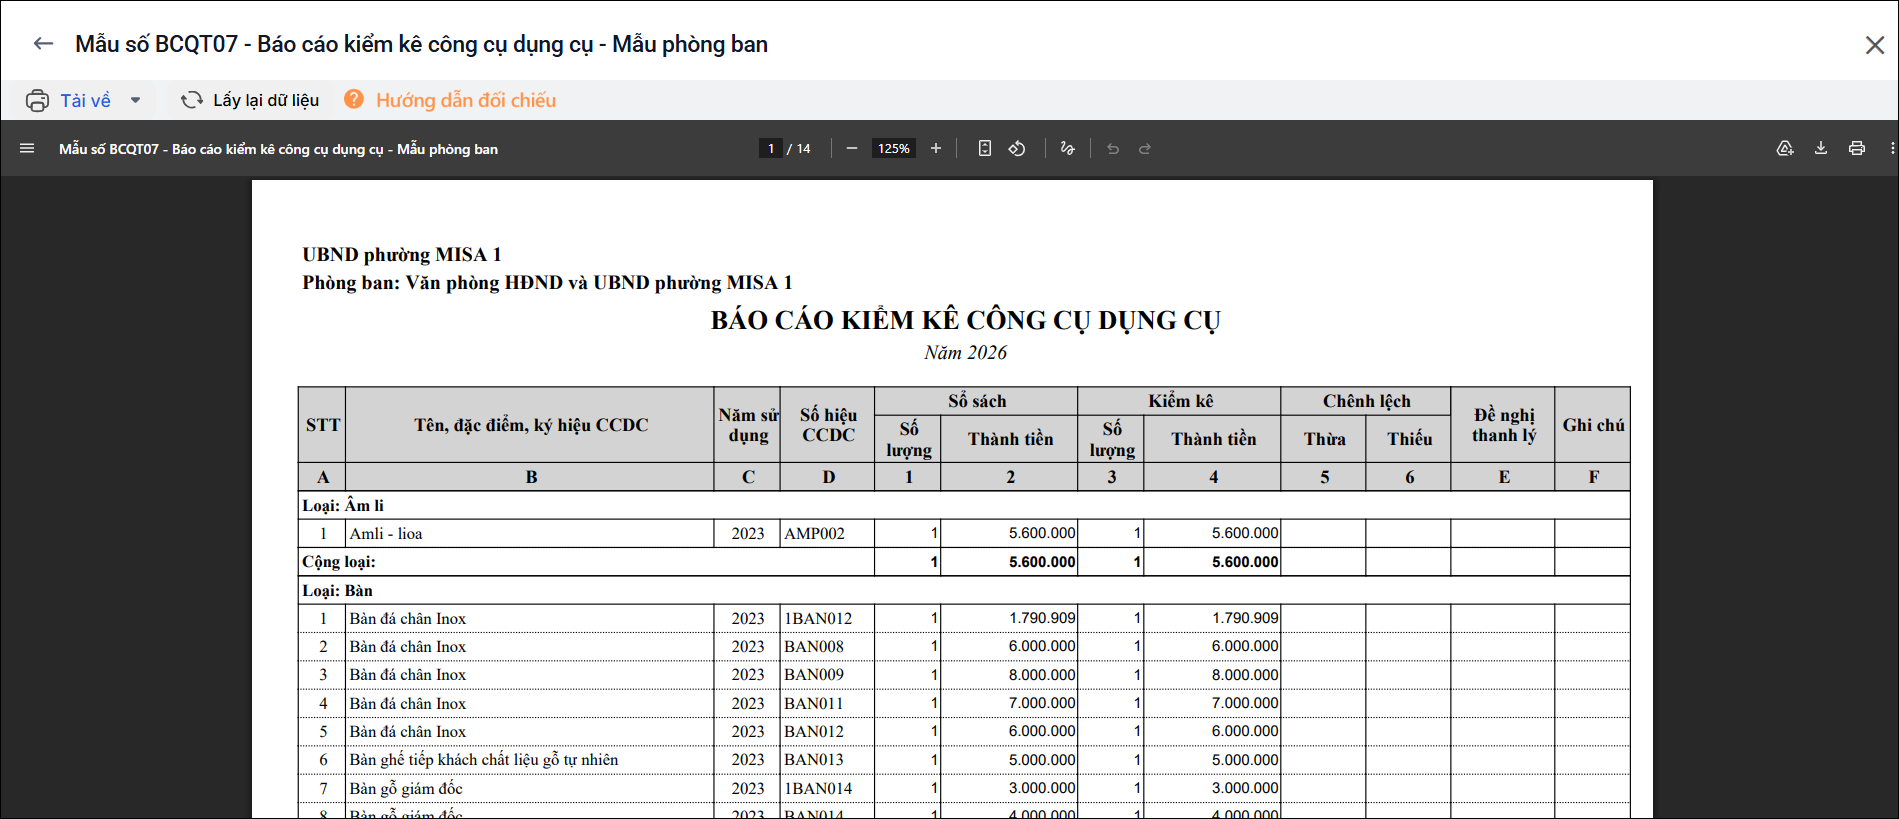Click the Kiểm kê amount 8.000.000

1245,674
